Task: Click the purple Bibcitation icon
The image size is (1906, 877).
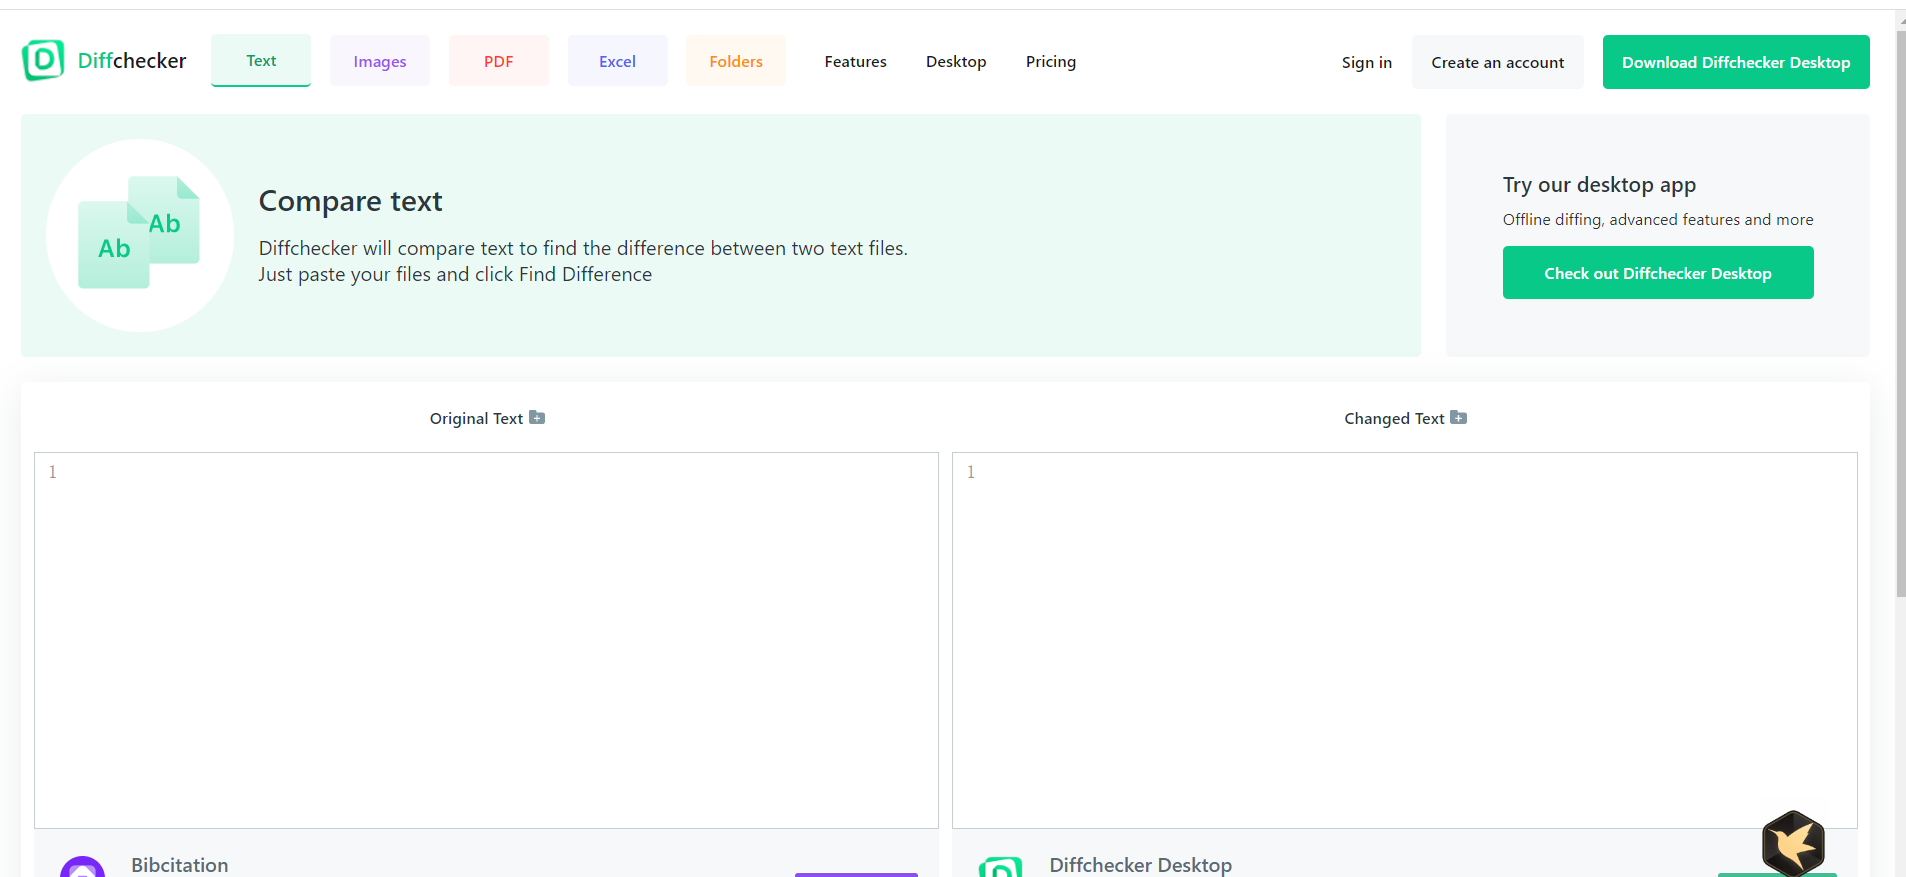Action: pos(82,867)
